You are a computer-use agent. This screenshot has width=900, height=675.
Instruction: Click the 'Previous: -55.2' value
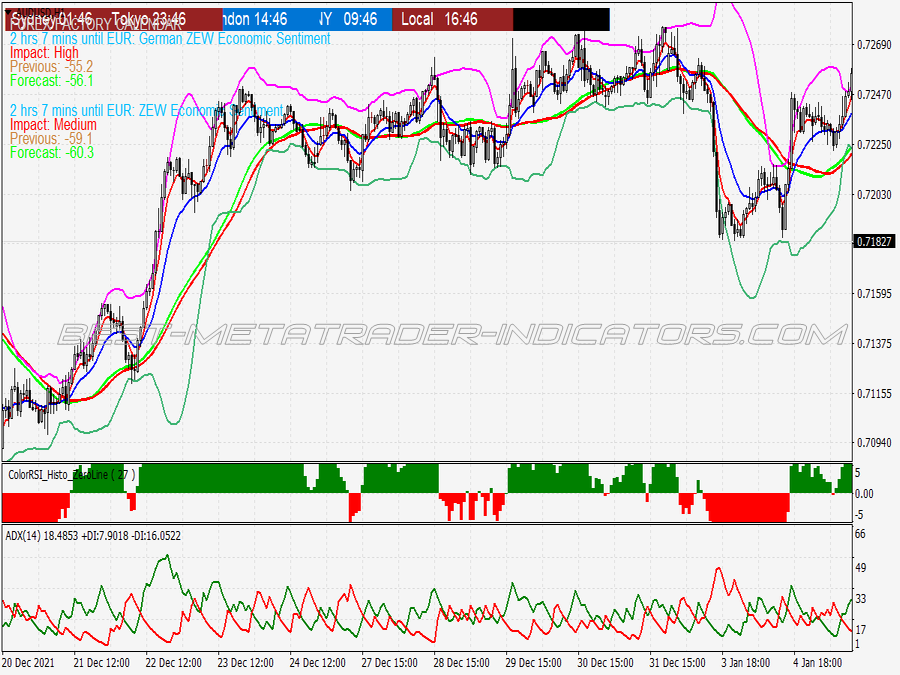coord(51,67)
